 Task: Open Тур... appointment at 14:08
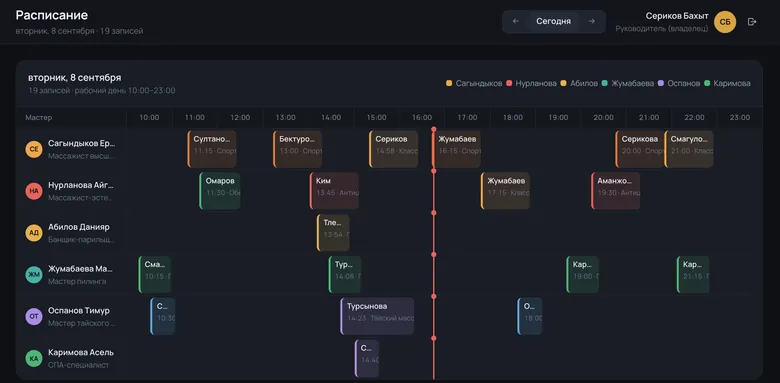(345, 275)
